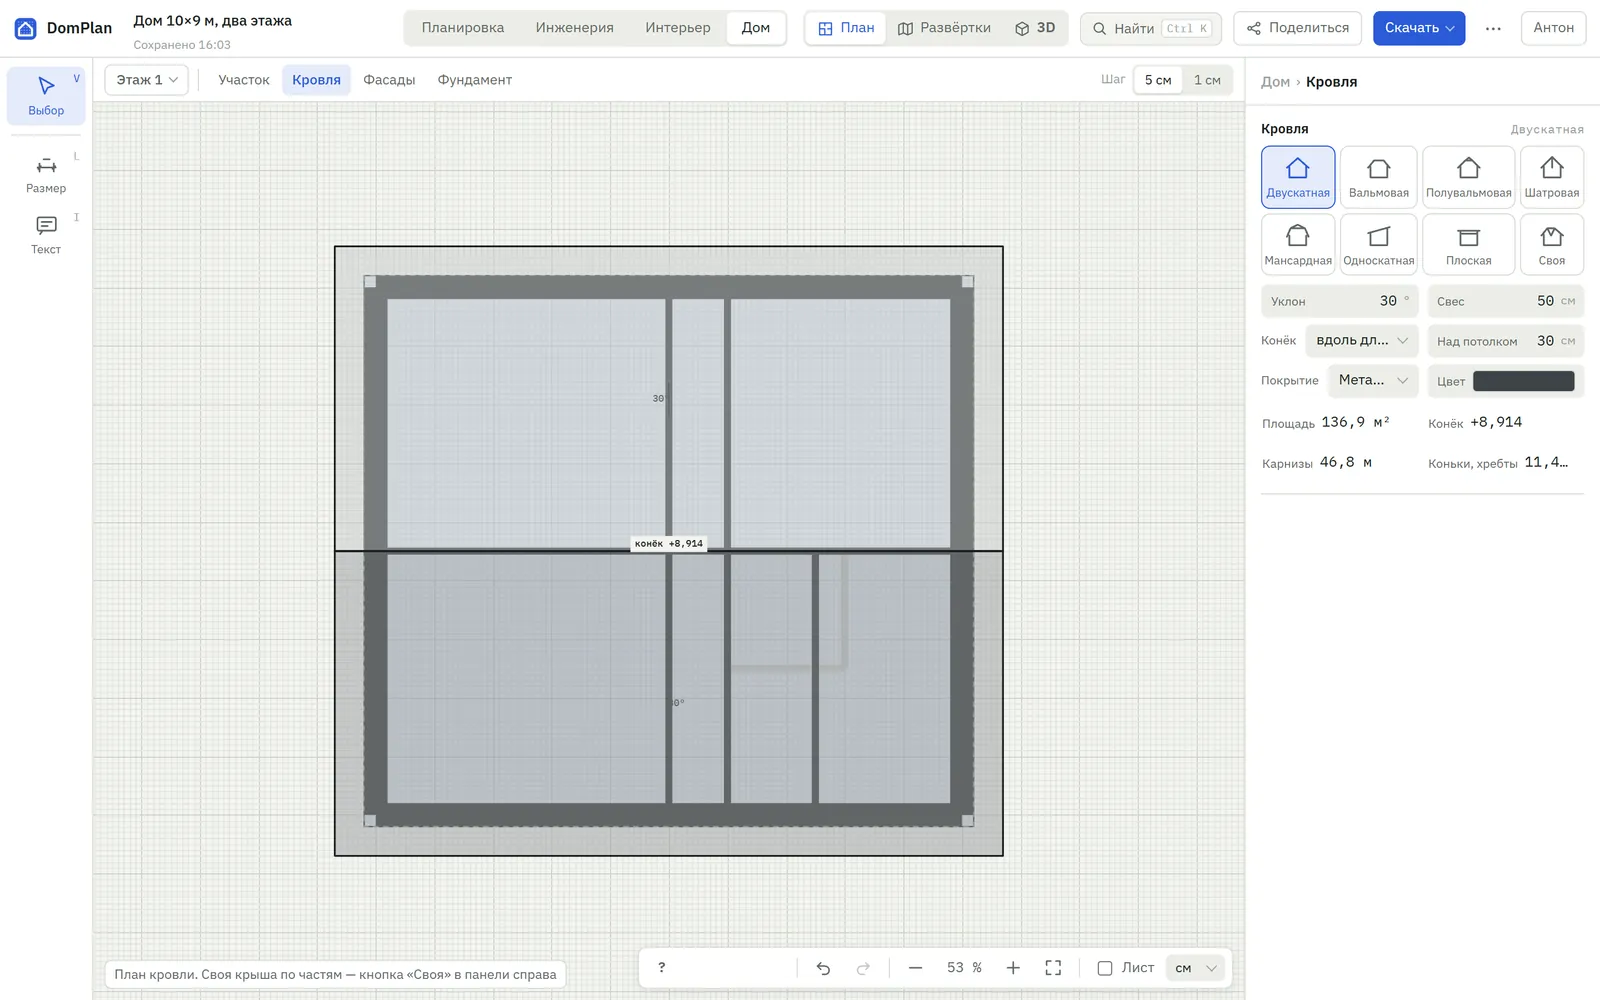Choose the Плоская roof type
This screenshot has height=1000, width=1600.
tap(1468, 244)
